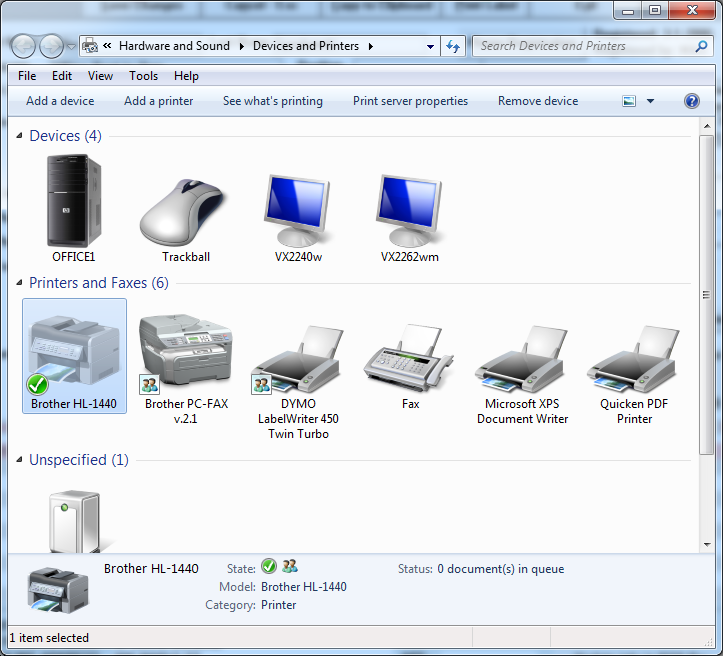This screenshot has height=656, width=723.
Task: Collapse the Printers and Faxes (6) group
Action: click(x=98, y=283)
